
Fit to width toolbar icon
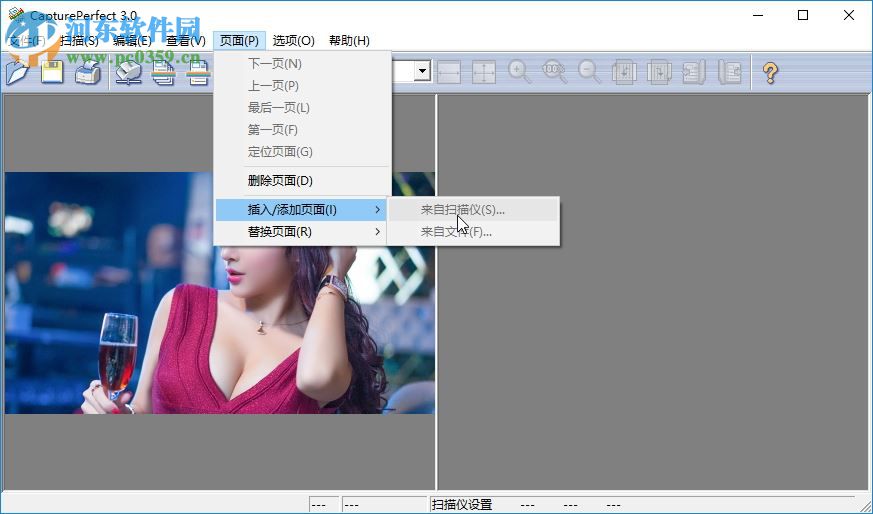pyautogui.click(x=449, y=72)
